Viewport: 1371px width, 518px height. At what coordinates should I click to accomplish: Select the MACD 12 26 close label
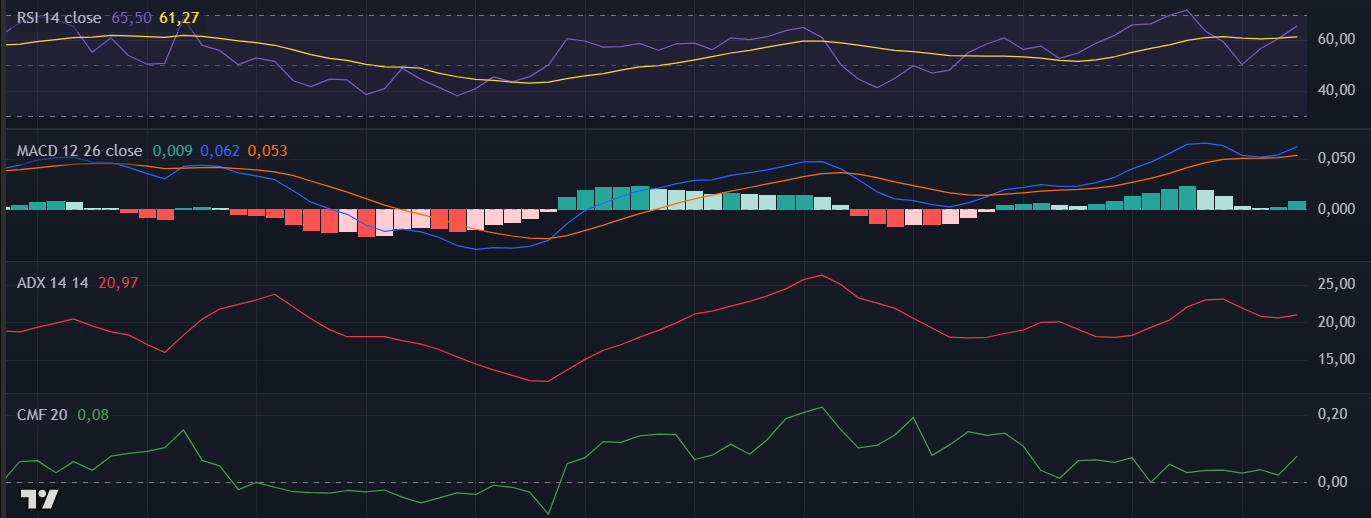[x=80, y=151]
